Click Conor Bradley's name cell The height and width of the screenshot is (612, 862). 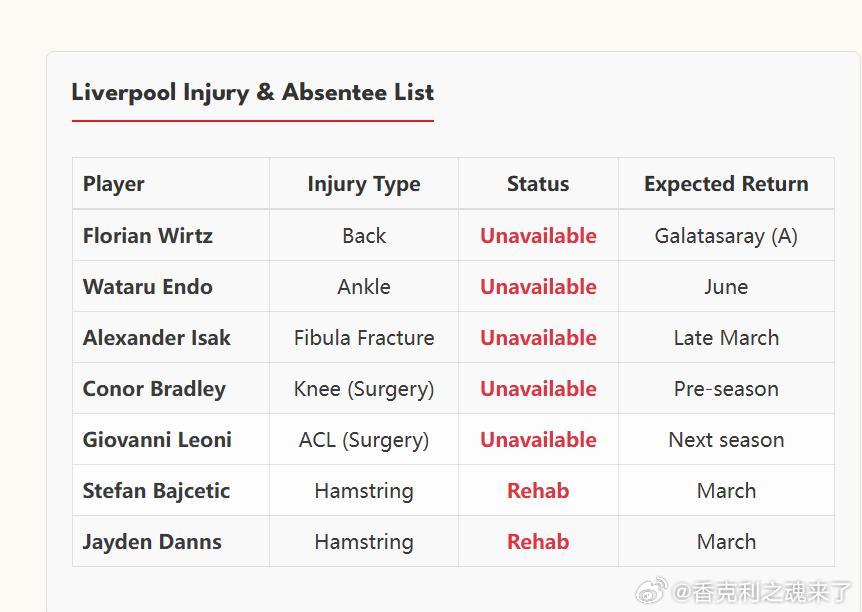tap(154, 389)
